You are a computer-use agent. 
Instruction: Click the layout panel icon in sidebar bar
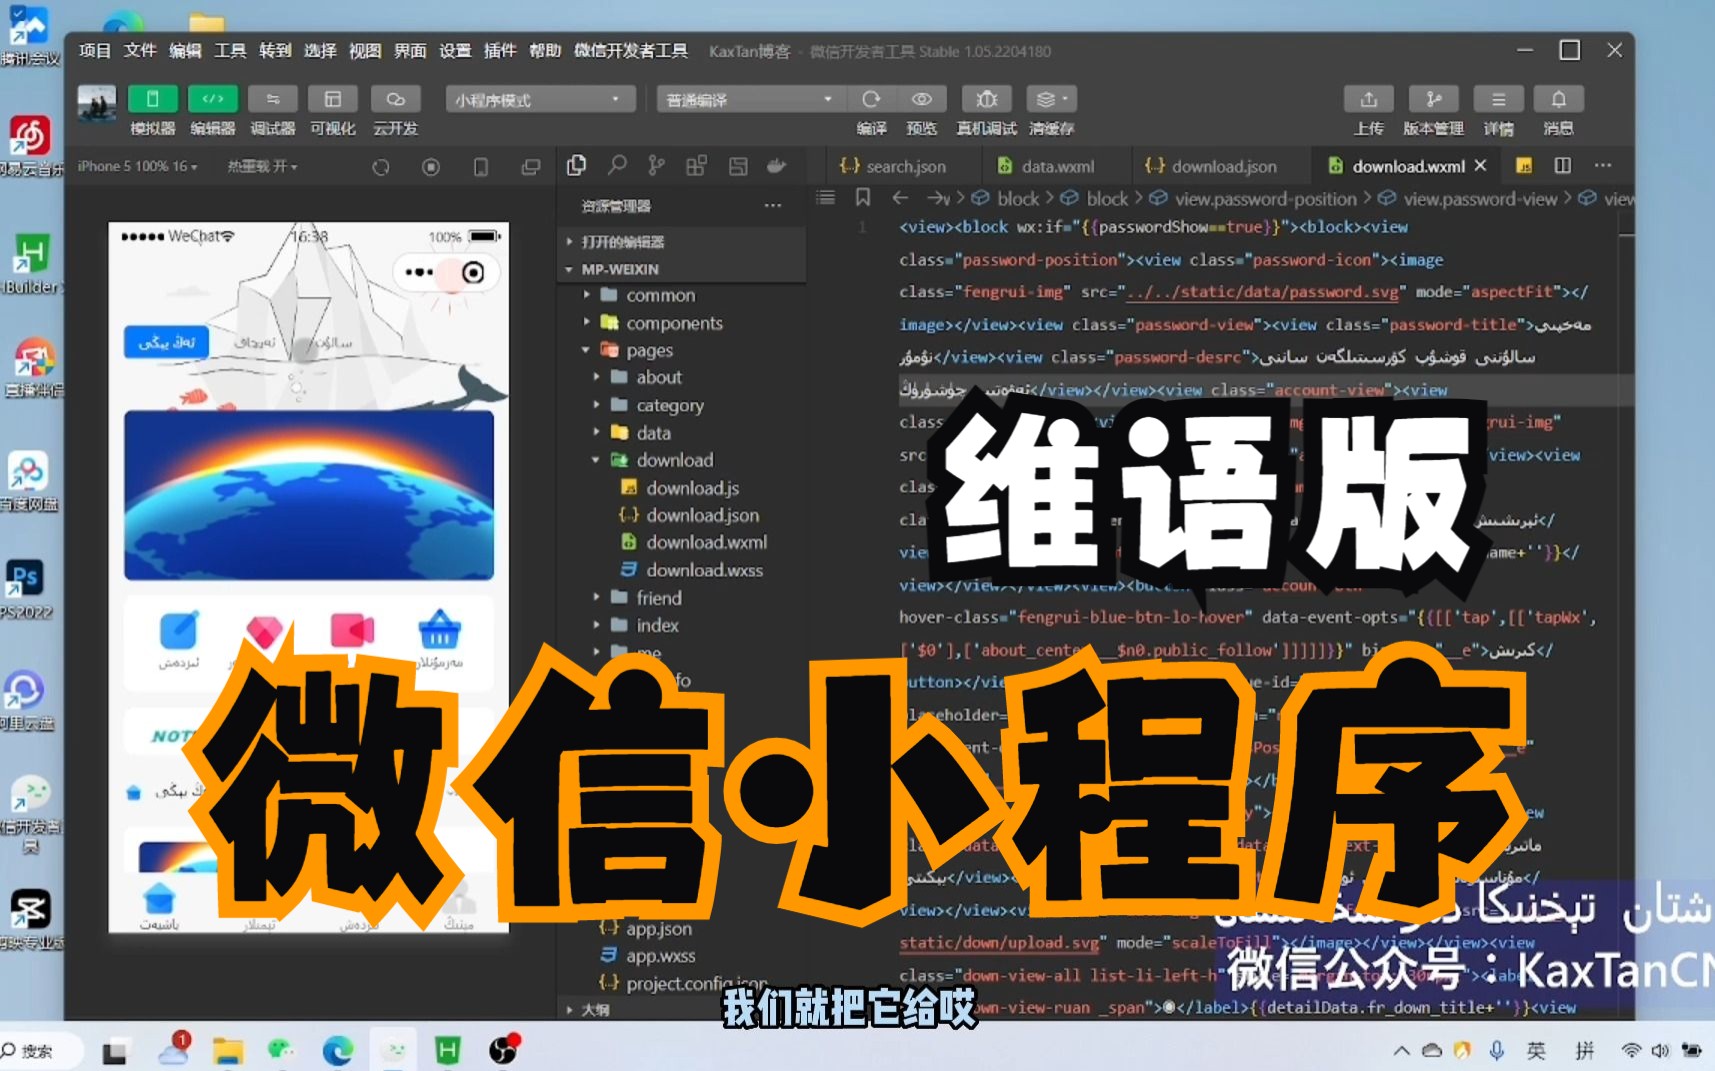(x=738, y=166)
